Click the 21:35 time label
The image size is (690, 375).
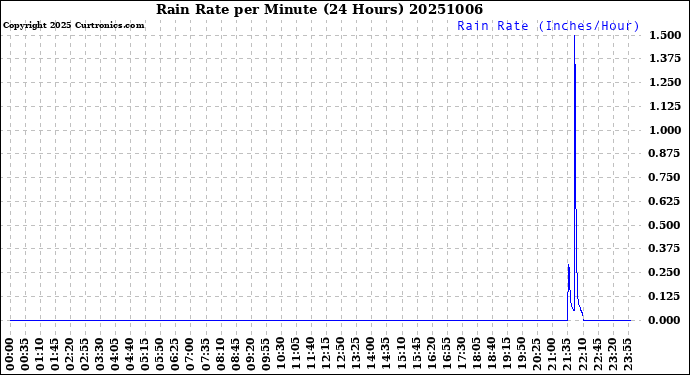567,355
